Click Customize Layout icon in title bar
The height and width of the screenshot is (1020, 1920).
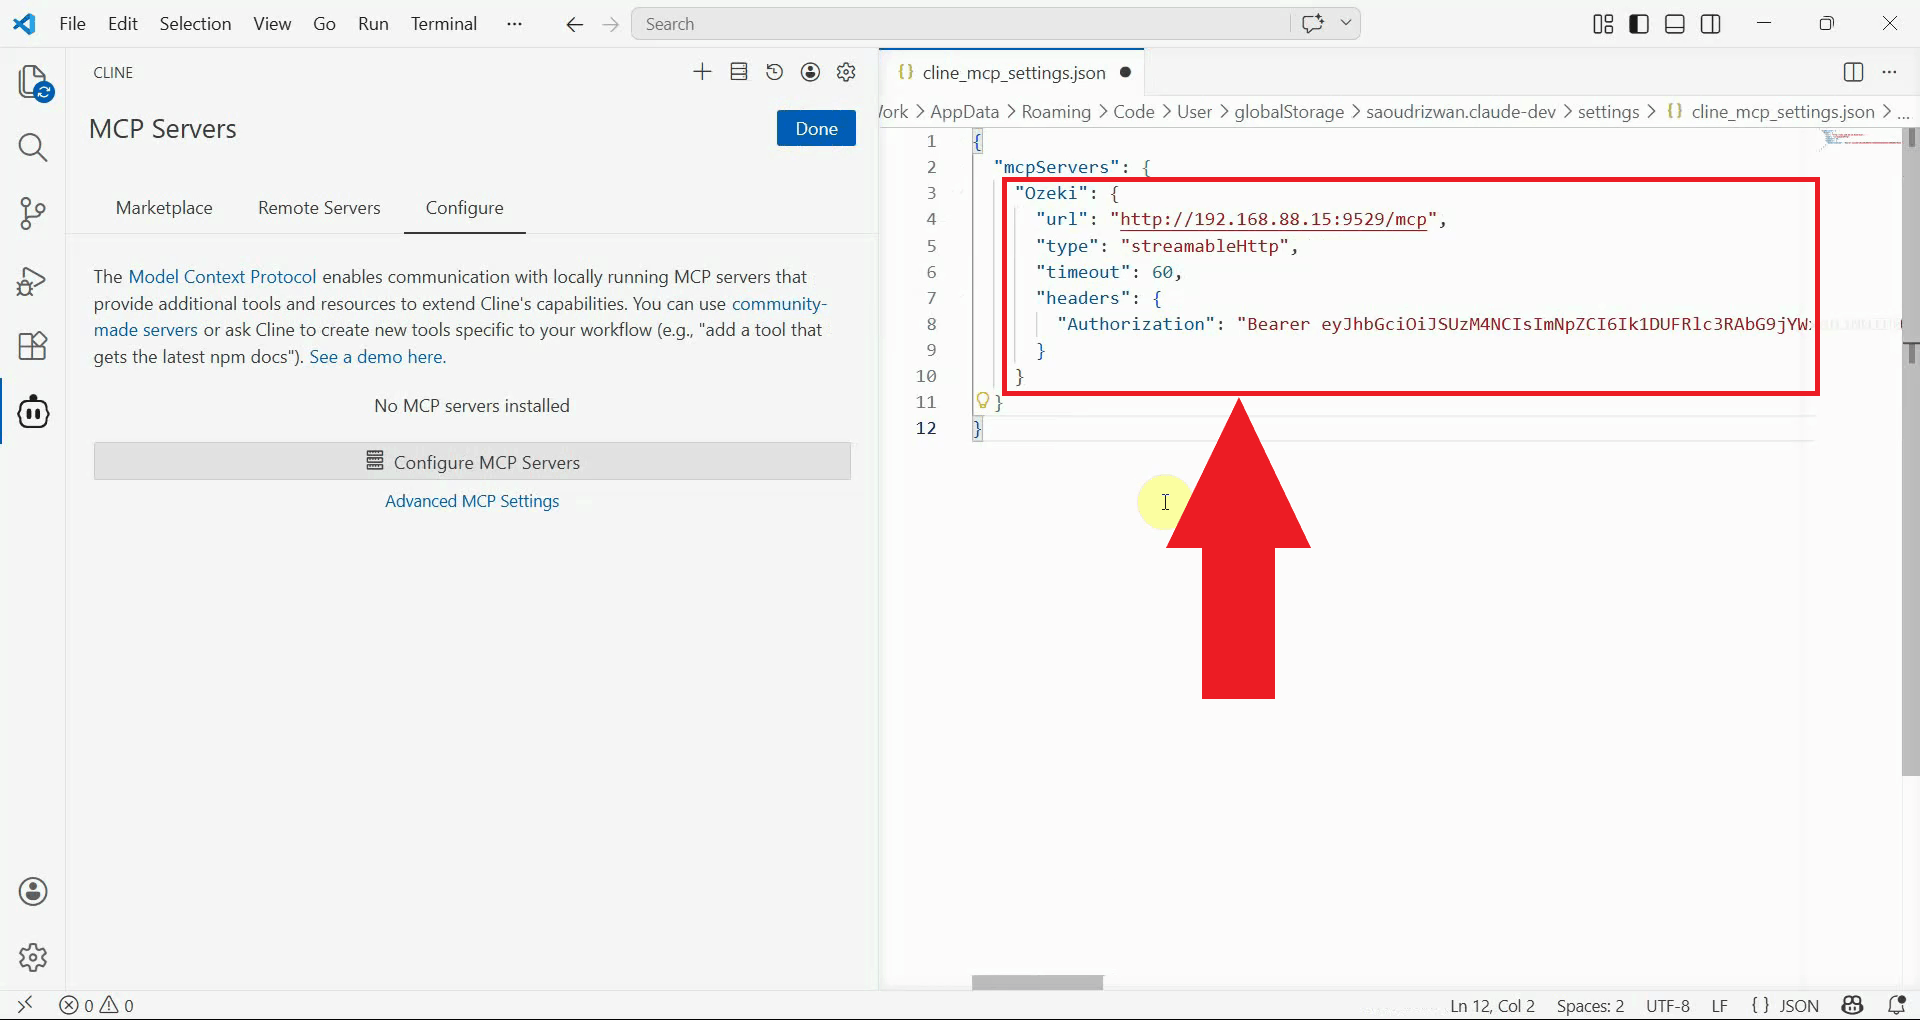[1603, 24]
